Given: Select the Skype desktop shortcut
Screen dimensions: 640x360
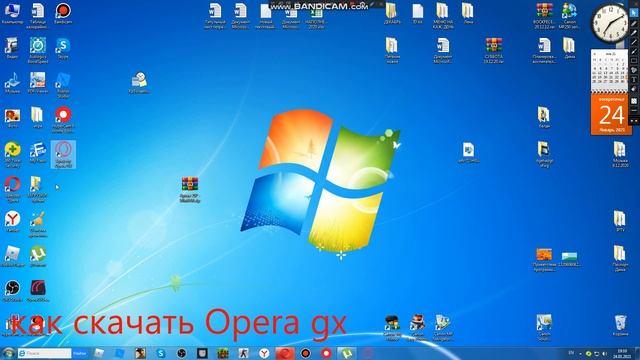Looking at the screenshot, I should pos(63,49).
